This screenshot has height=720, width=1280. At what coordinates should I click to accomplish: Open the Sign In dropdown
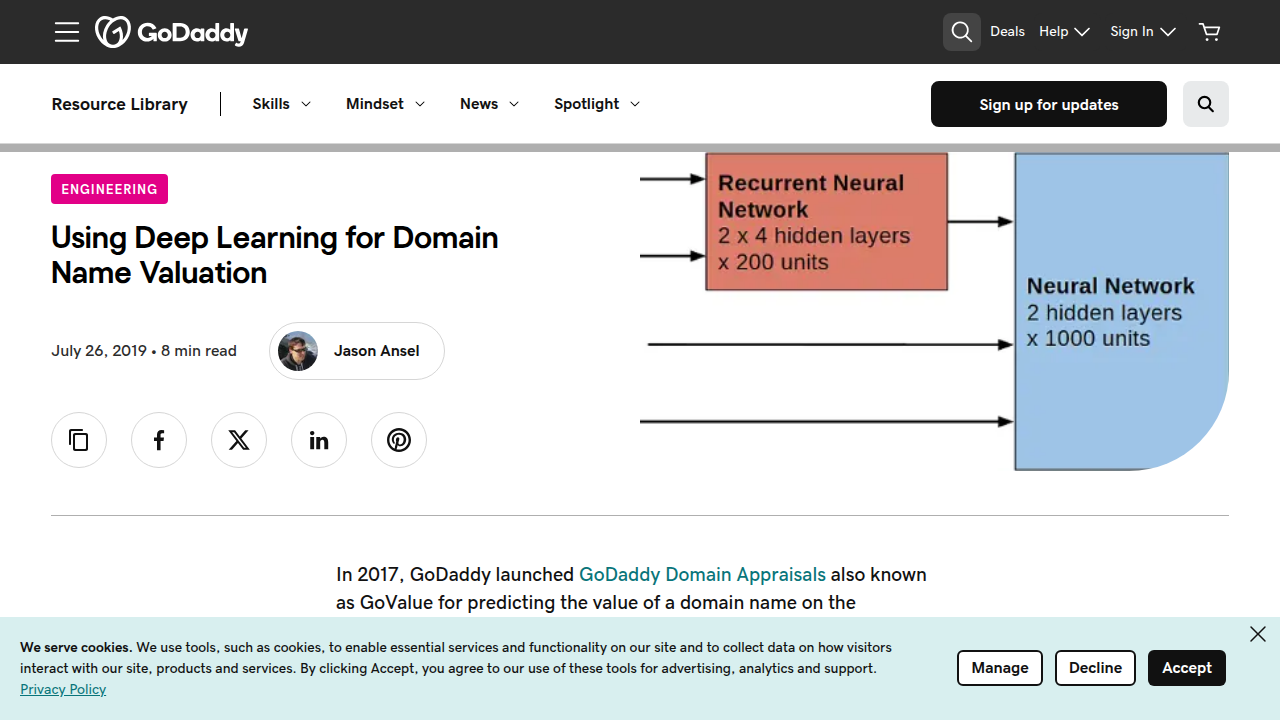click(x=1143, y=32)
